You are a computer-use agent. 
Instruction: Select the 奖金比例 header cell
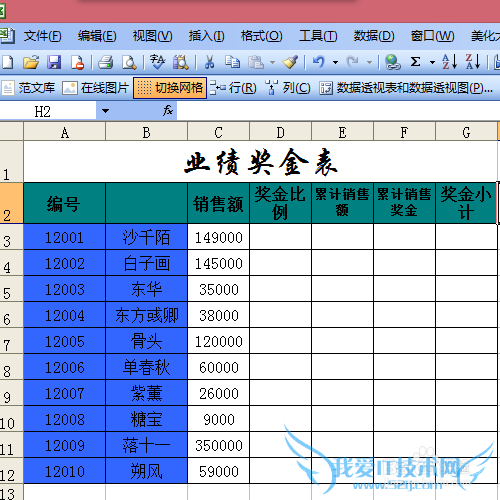[280, 203]
